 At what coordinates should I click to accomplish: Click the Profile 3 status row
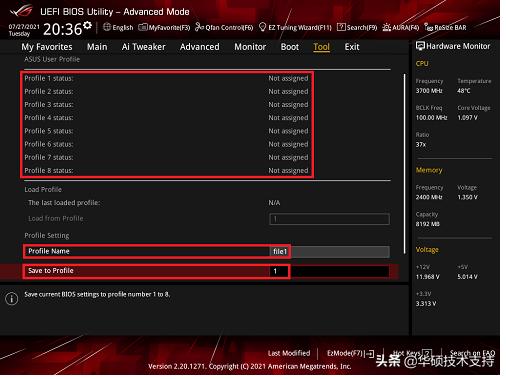click(x=166, y=105)
